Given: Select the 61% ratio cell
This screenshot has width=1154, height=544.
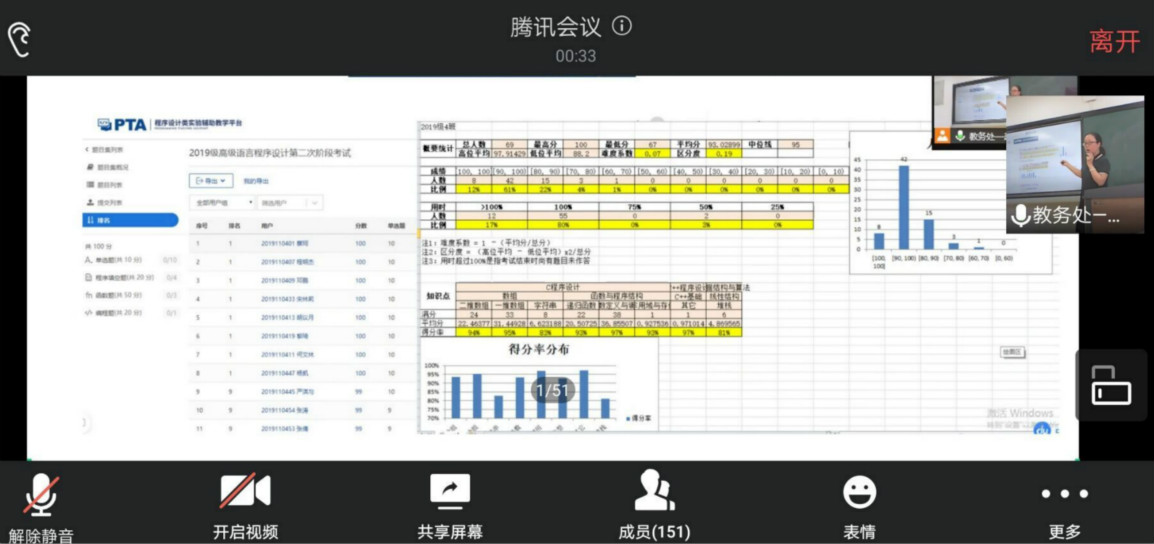Looking at the screenshot, I should click(x=509, y=189).
